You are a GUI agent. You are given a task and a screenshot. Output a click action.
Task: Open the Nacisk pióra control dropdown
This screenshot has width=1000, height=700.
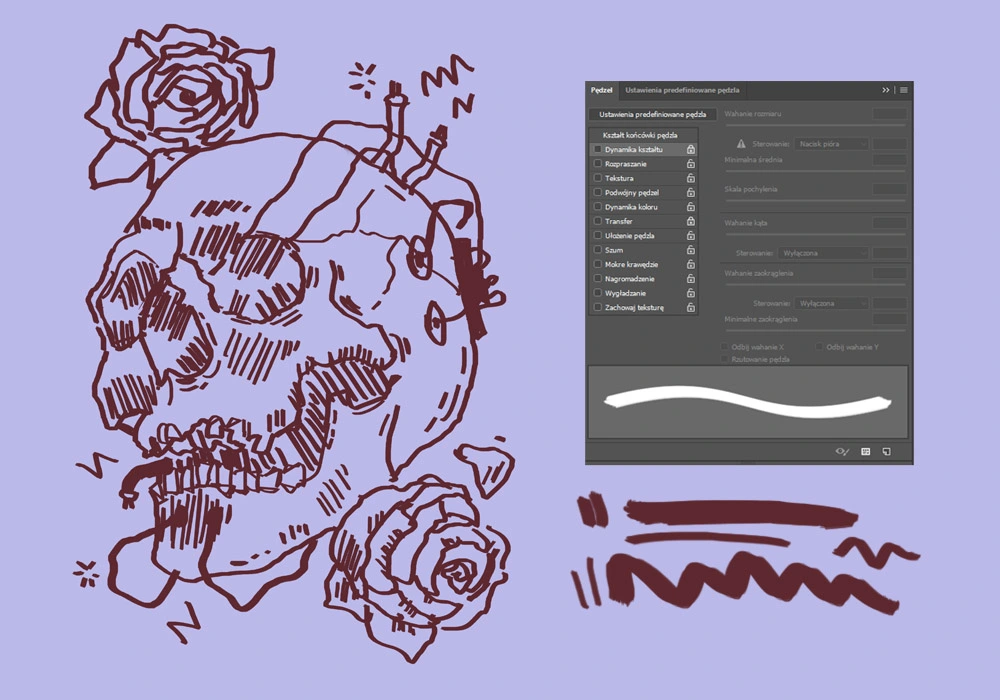tap(831, 144)
